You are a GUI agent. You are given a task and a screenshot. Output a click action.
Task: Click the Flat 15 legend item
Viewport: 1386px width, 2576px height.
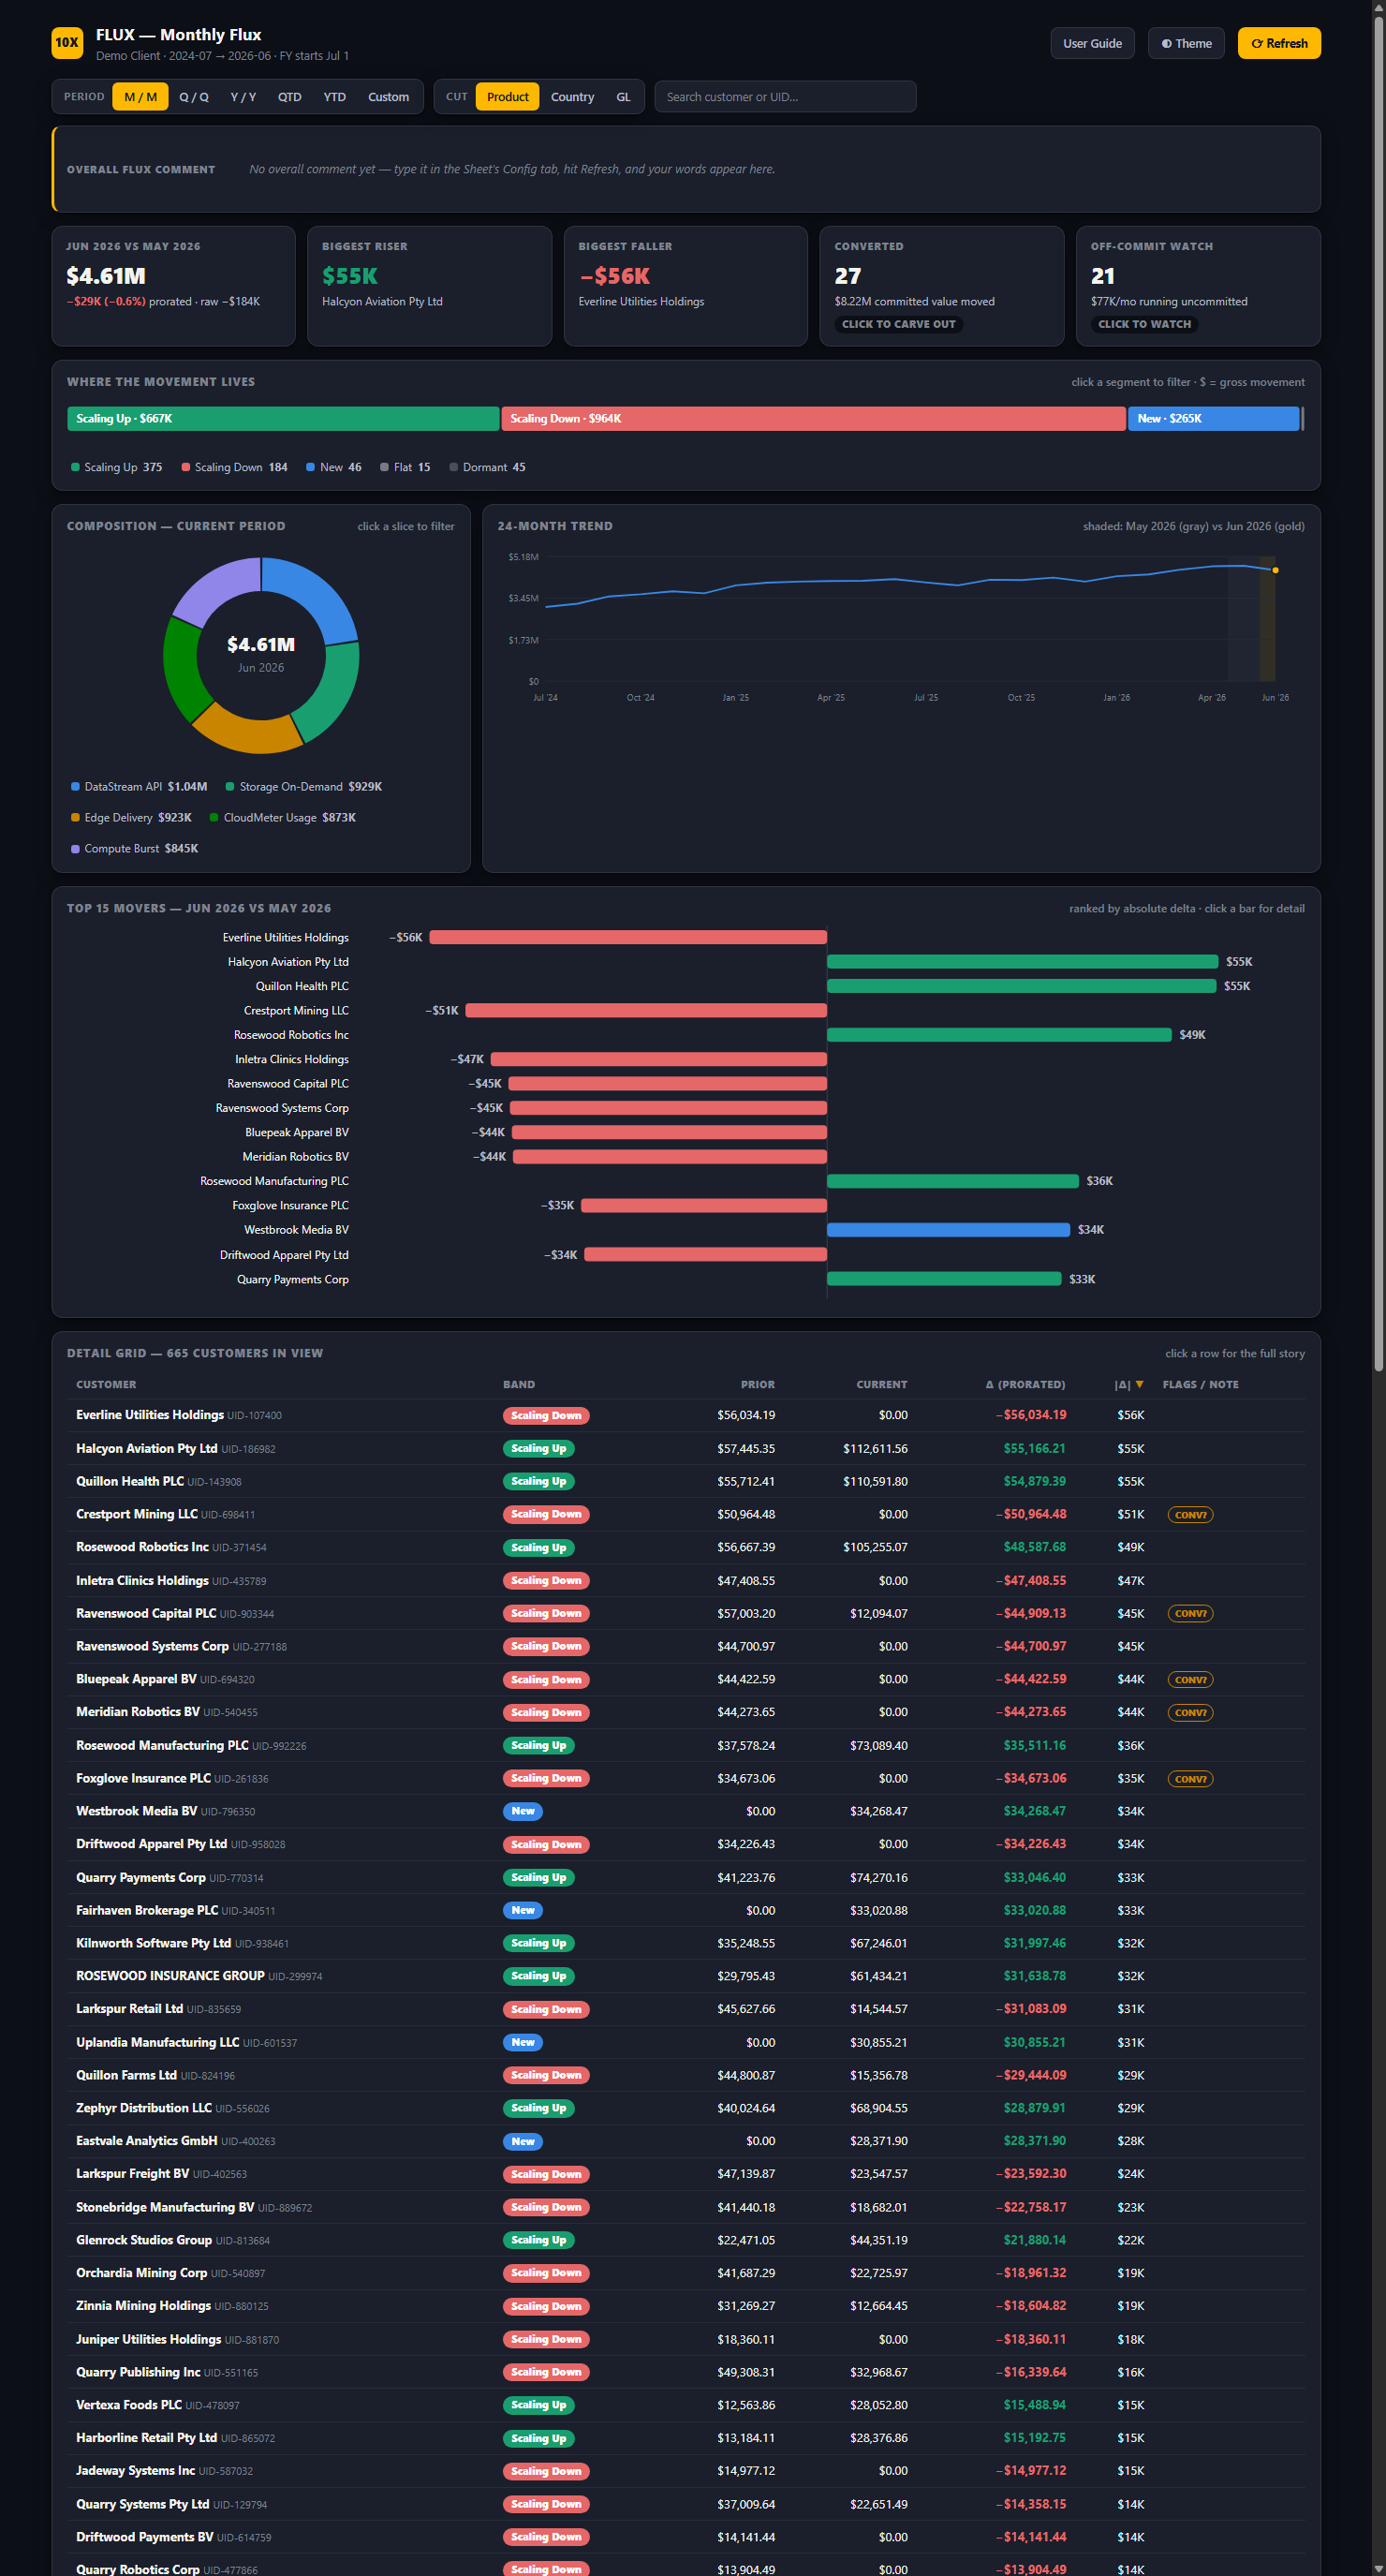tap(405, 467)
